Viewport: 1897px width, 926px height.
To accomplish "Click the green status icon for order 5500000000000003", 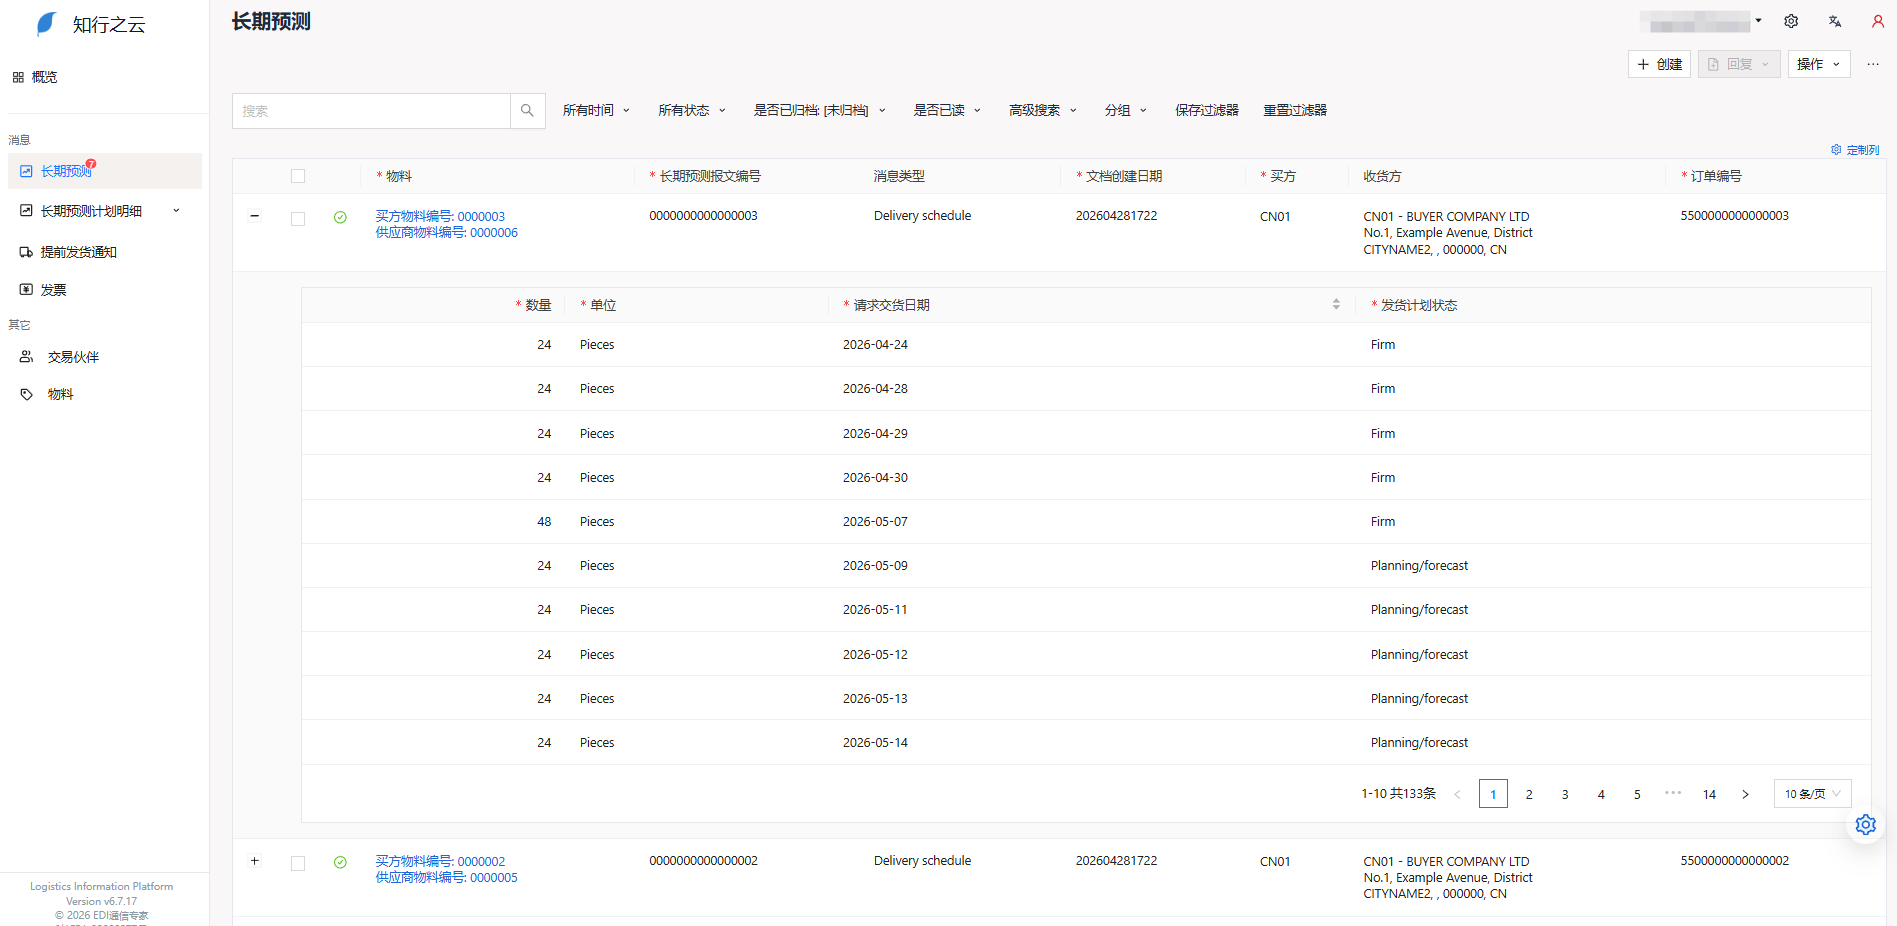I will tap(340, 217).
